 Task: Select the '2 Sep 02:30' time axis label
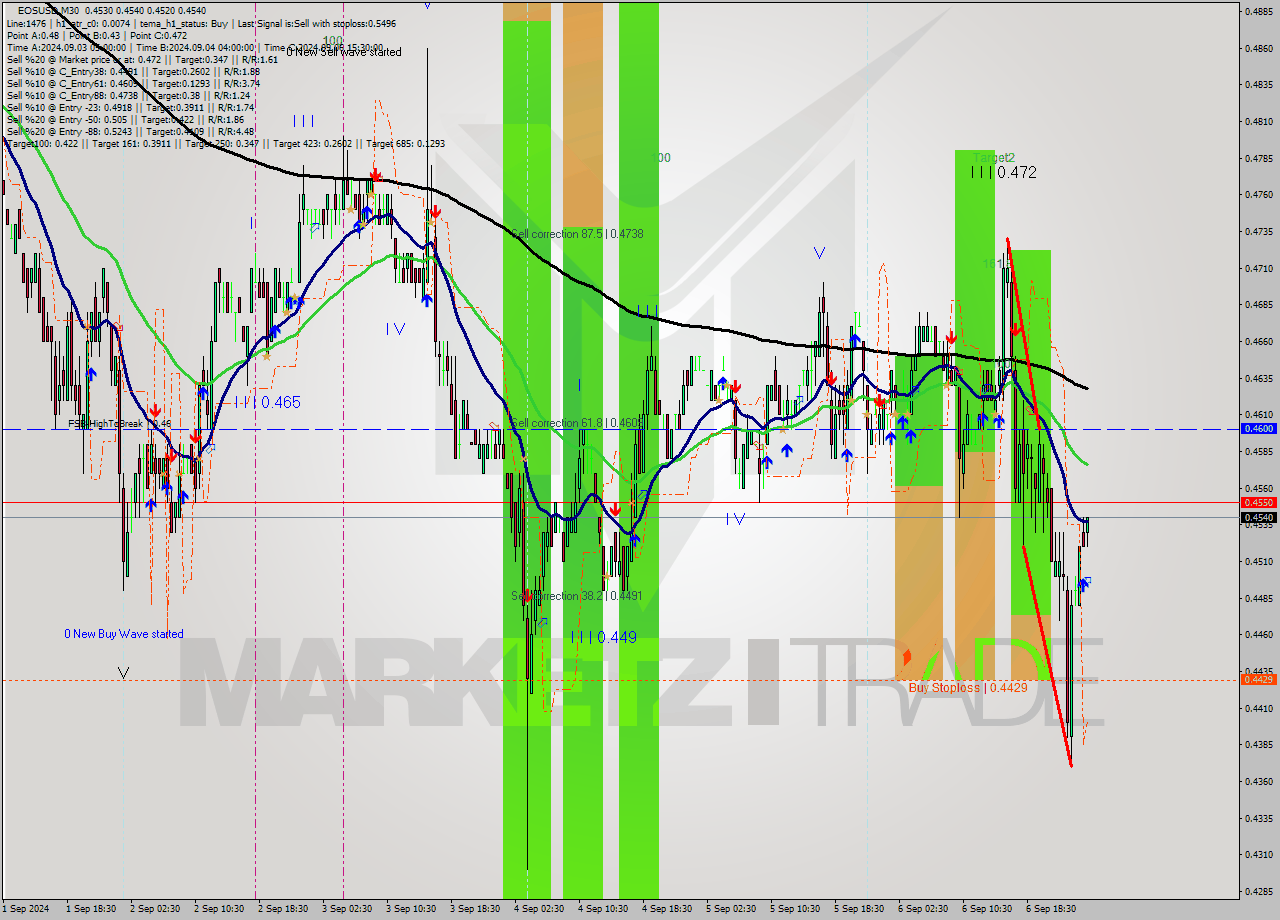pyautogui.click(x=154, y=909)
